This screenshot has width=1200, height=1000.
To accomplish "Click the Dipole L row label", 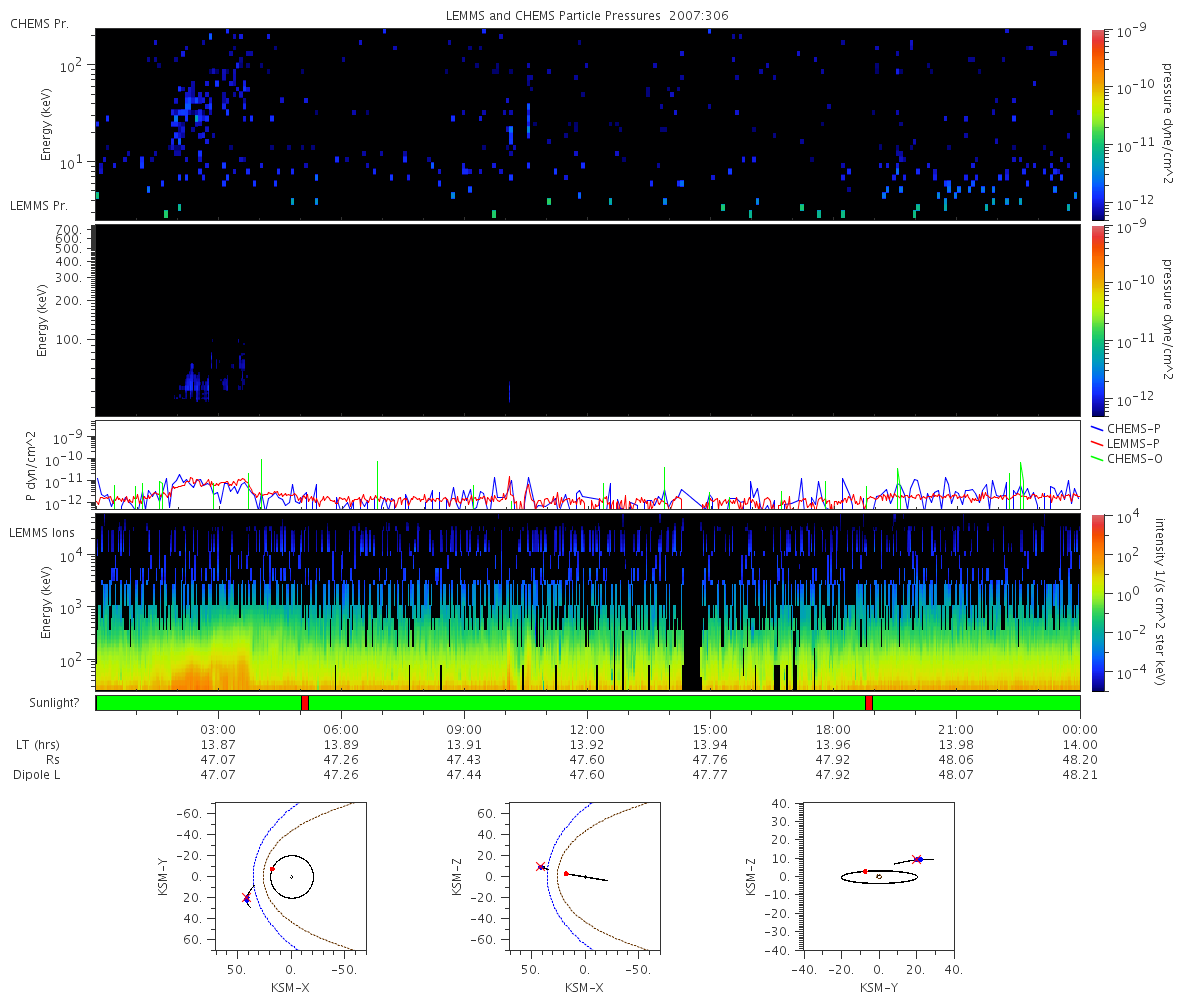I will click(36, 775).
